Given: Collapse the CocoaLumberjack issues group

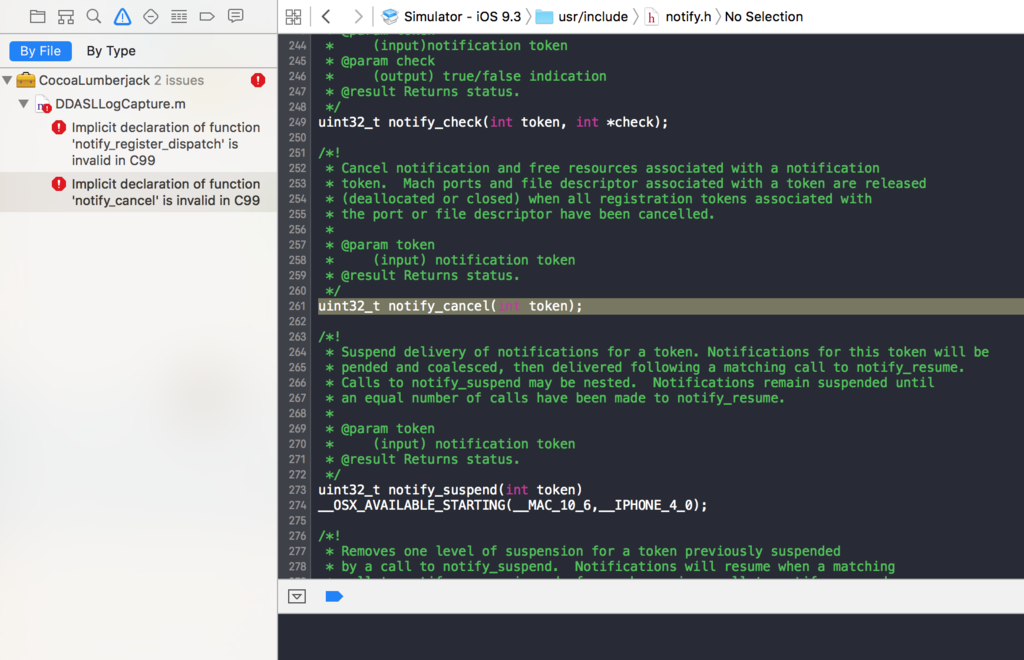Looking at the screenshot, I should pos(7,80).
